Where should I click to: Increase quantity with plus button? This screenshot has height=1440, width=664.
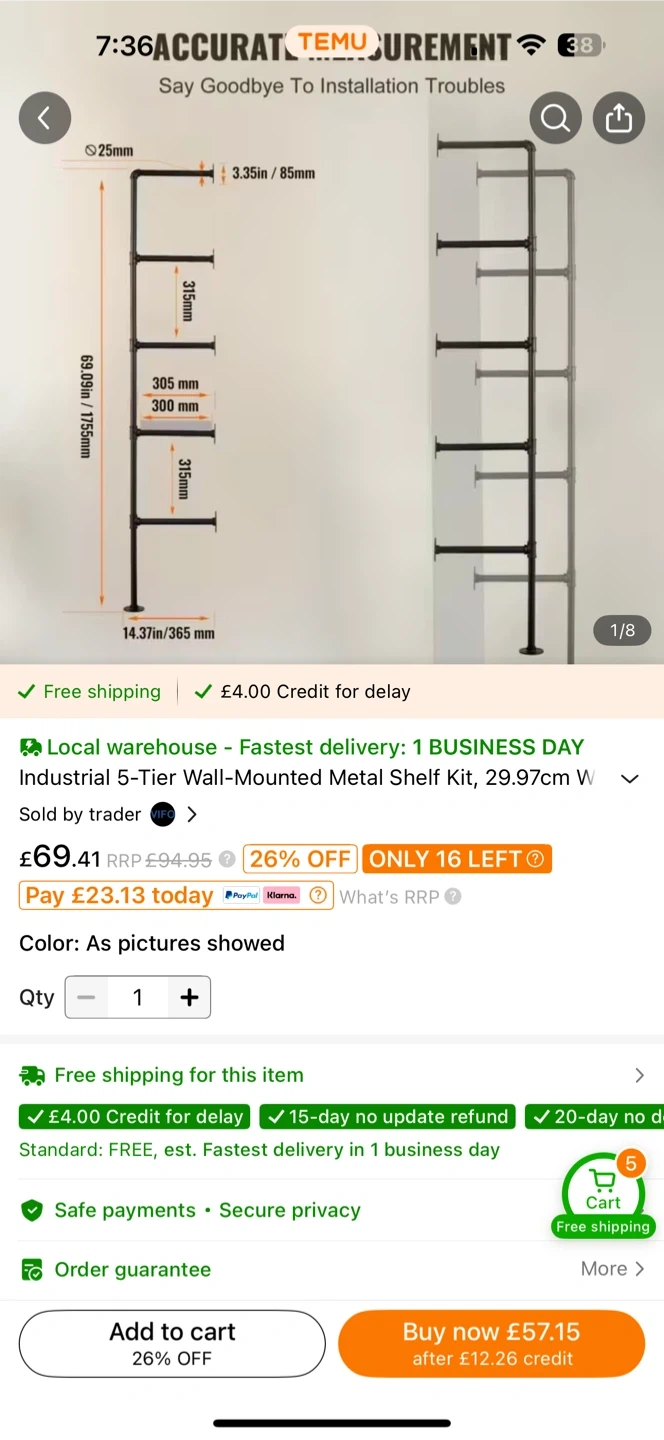(x=189, y=997)
